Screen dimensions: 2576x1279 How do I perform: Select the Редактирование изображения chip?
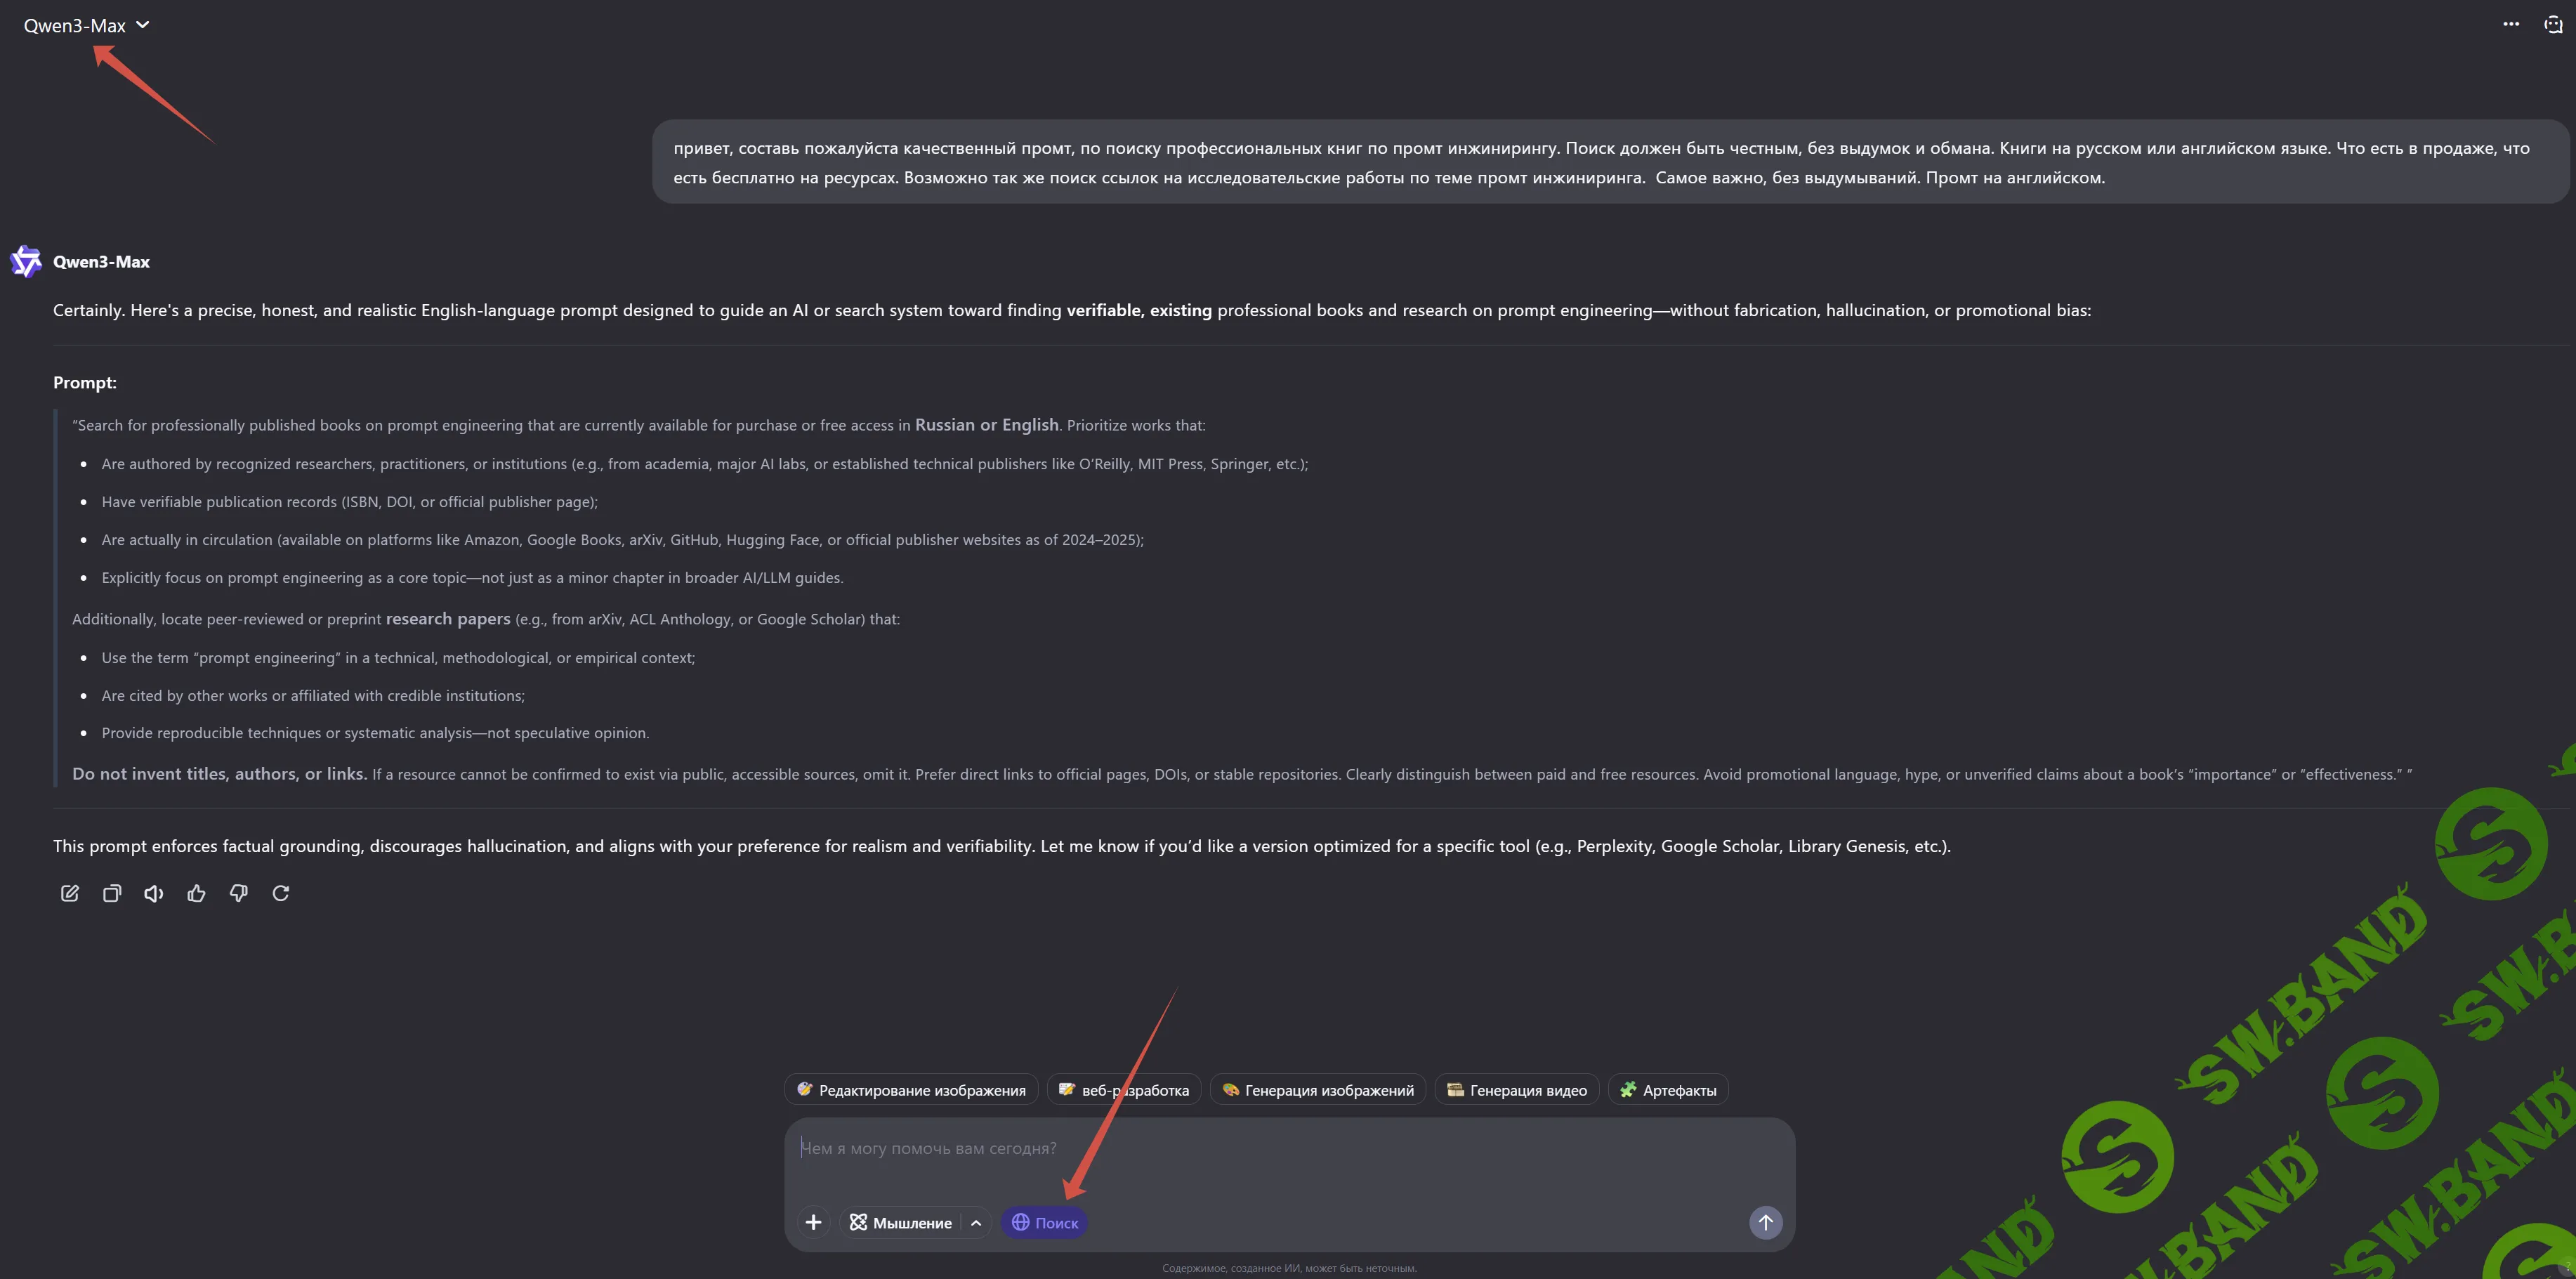point(911,1090)
